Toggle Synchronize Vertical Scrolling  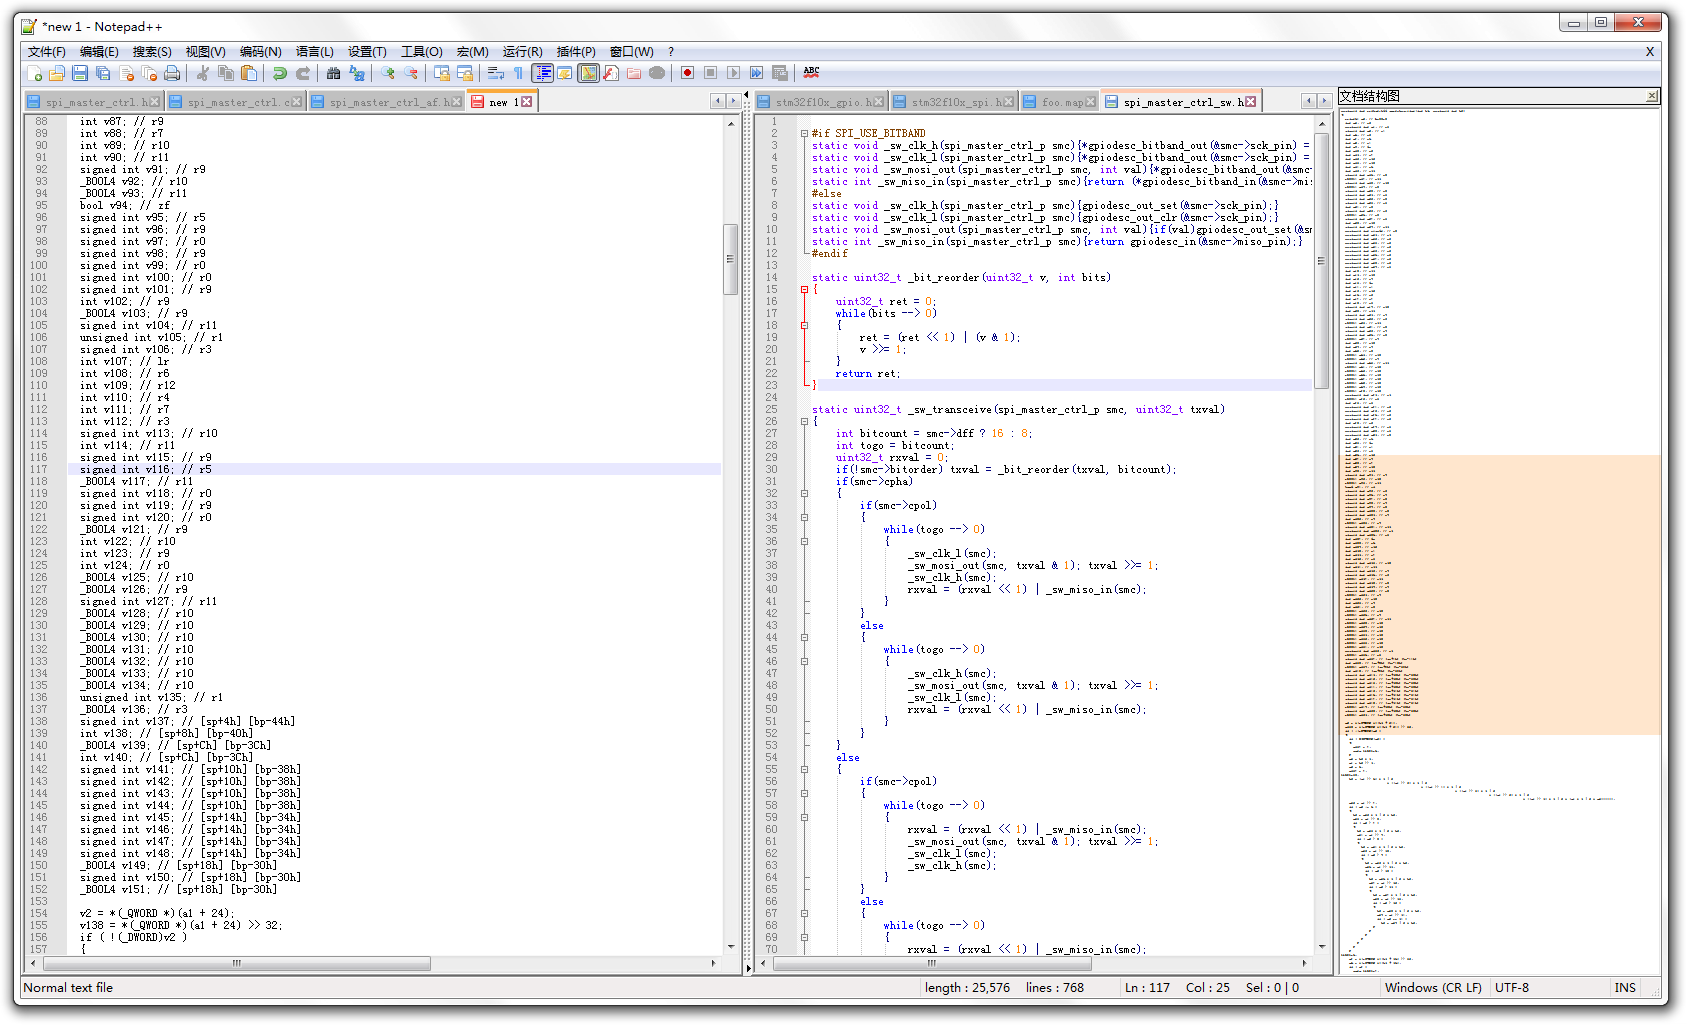tap(442, 73)
